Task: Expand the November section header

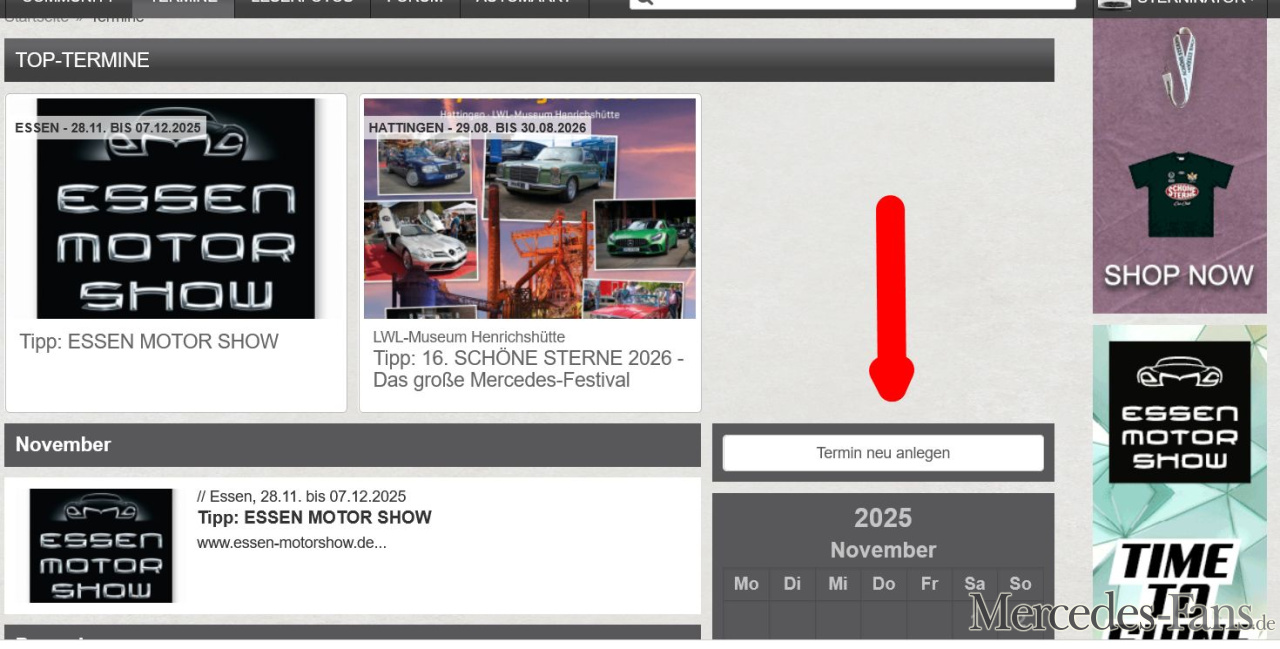Action: pos(63,444)
